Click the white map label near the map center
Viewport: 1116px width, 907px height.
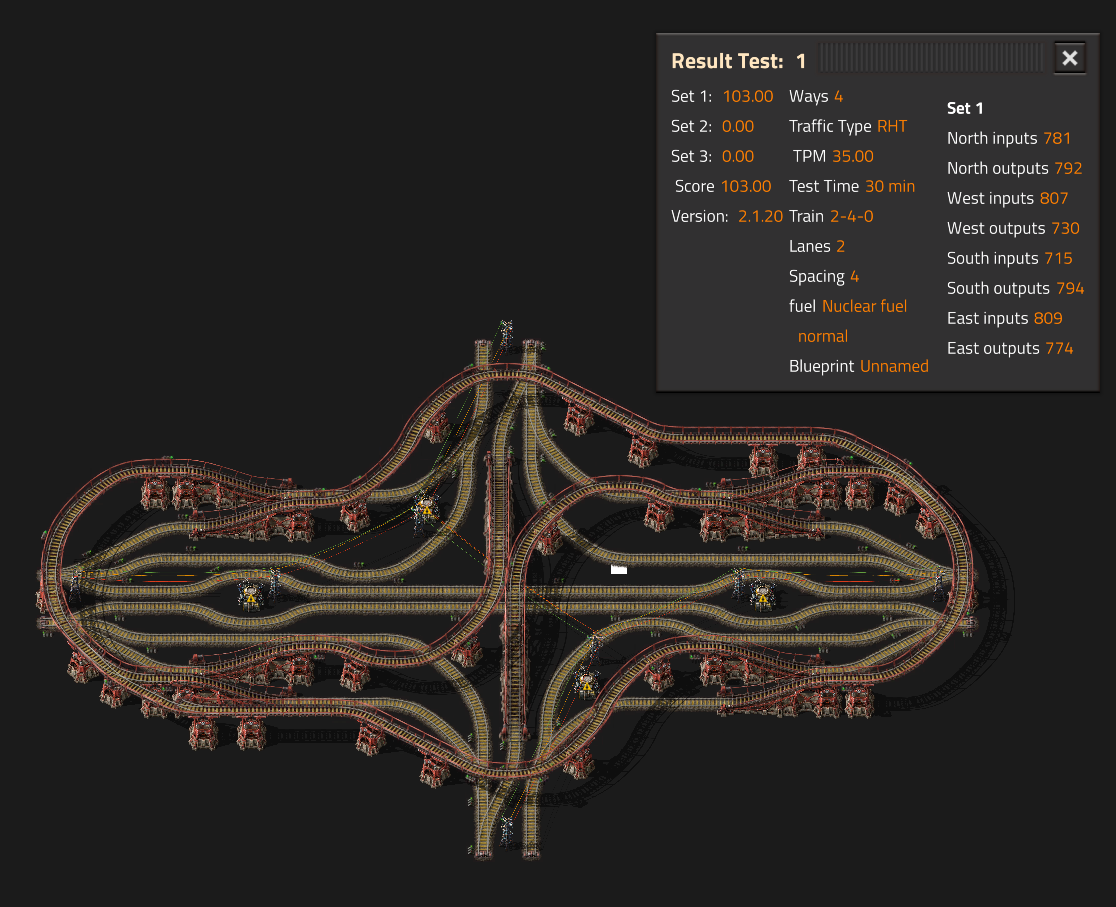(x=618, y=568)
